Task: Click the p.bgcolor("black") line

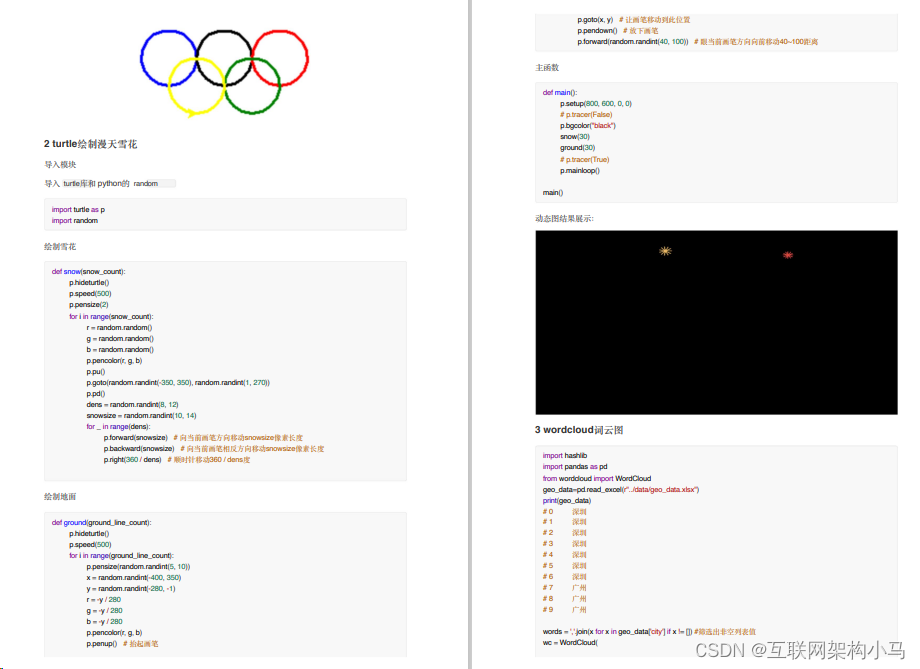Action: (587, 126)
